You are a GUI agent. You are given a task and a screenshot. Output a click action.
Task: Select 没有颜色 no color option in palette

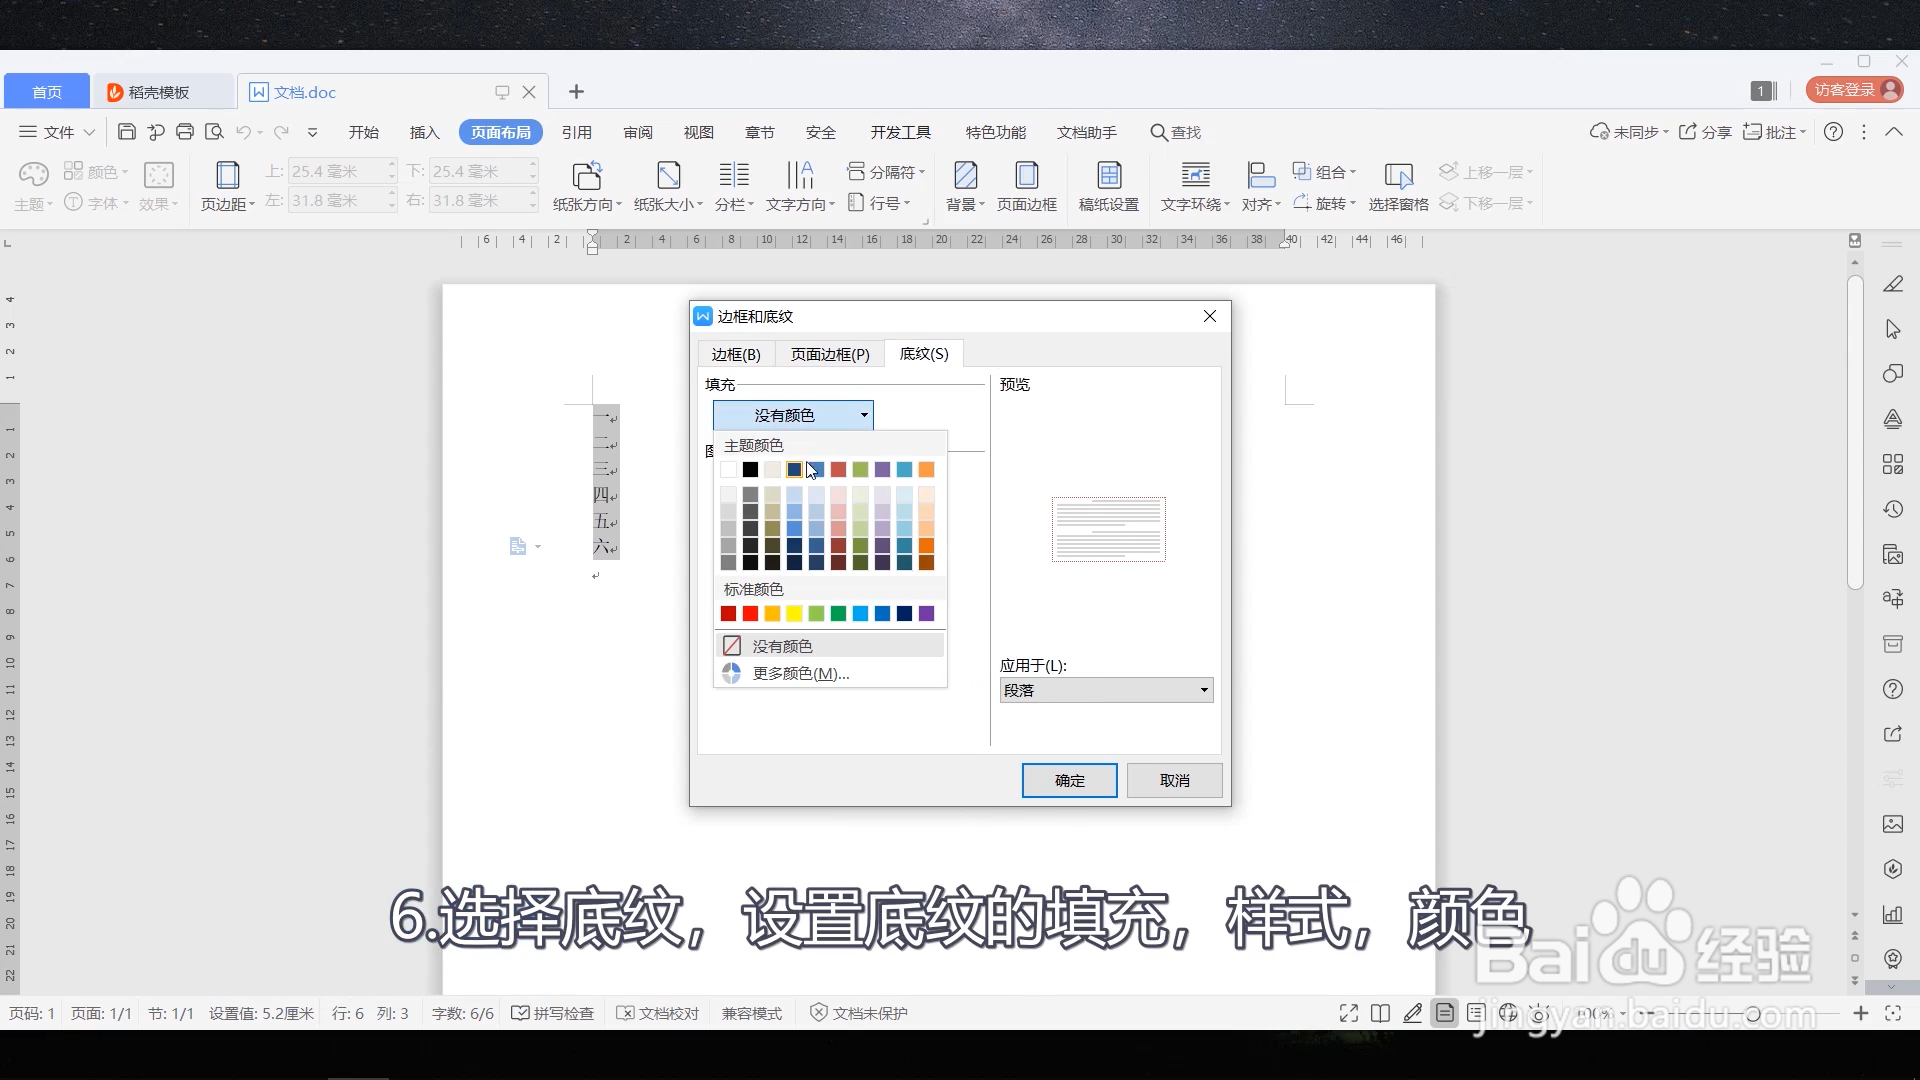tap(830, 645)
